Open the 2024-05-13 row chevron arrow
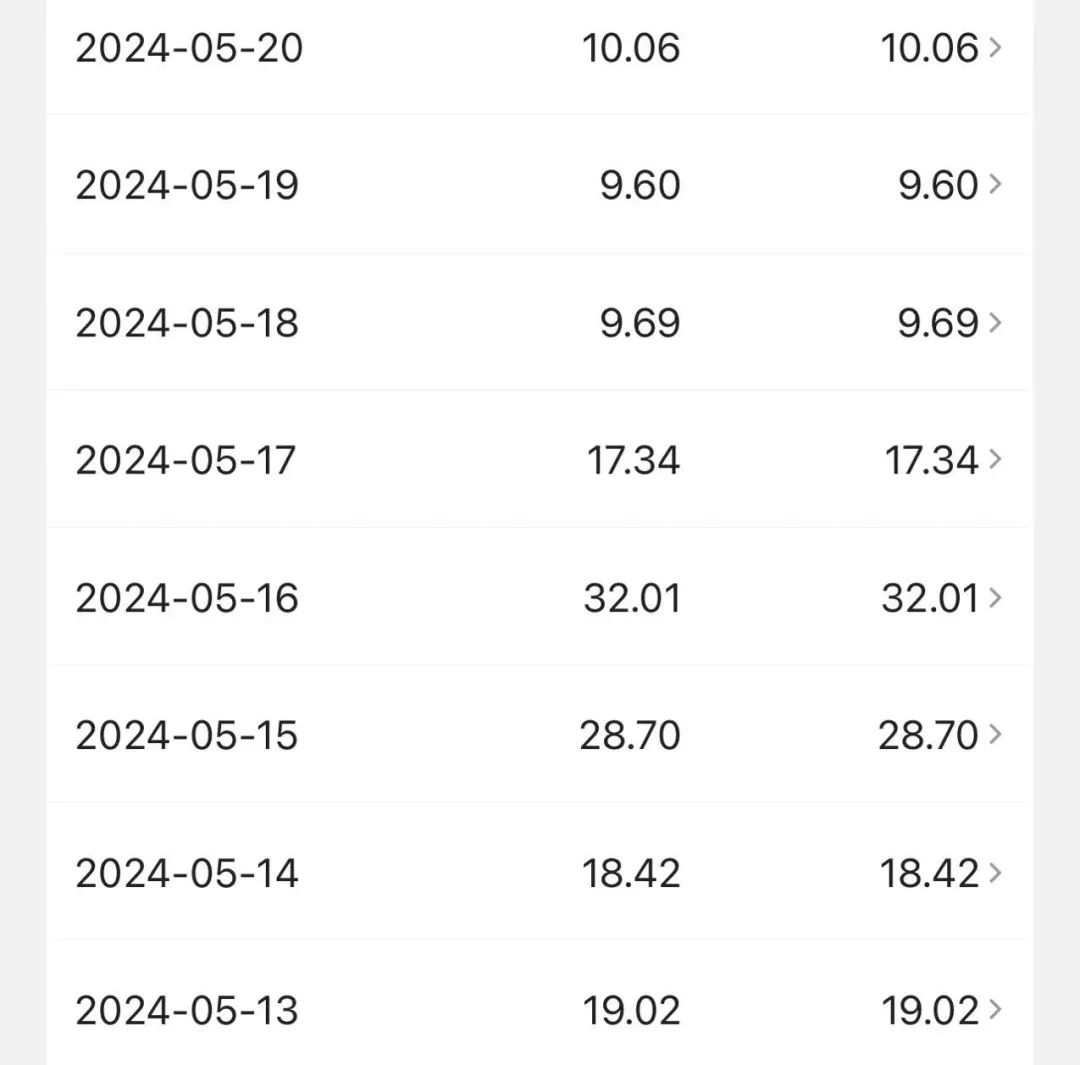This screenshot has height=1065, width=1080. (995, 1009)
